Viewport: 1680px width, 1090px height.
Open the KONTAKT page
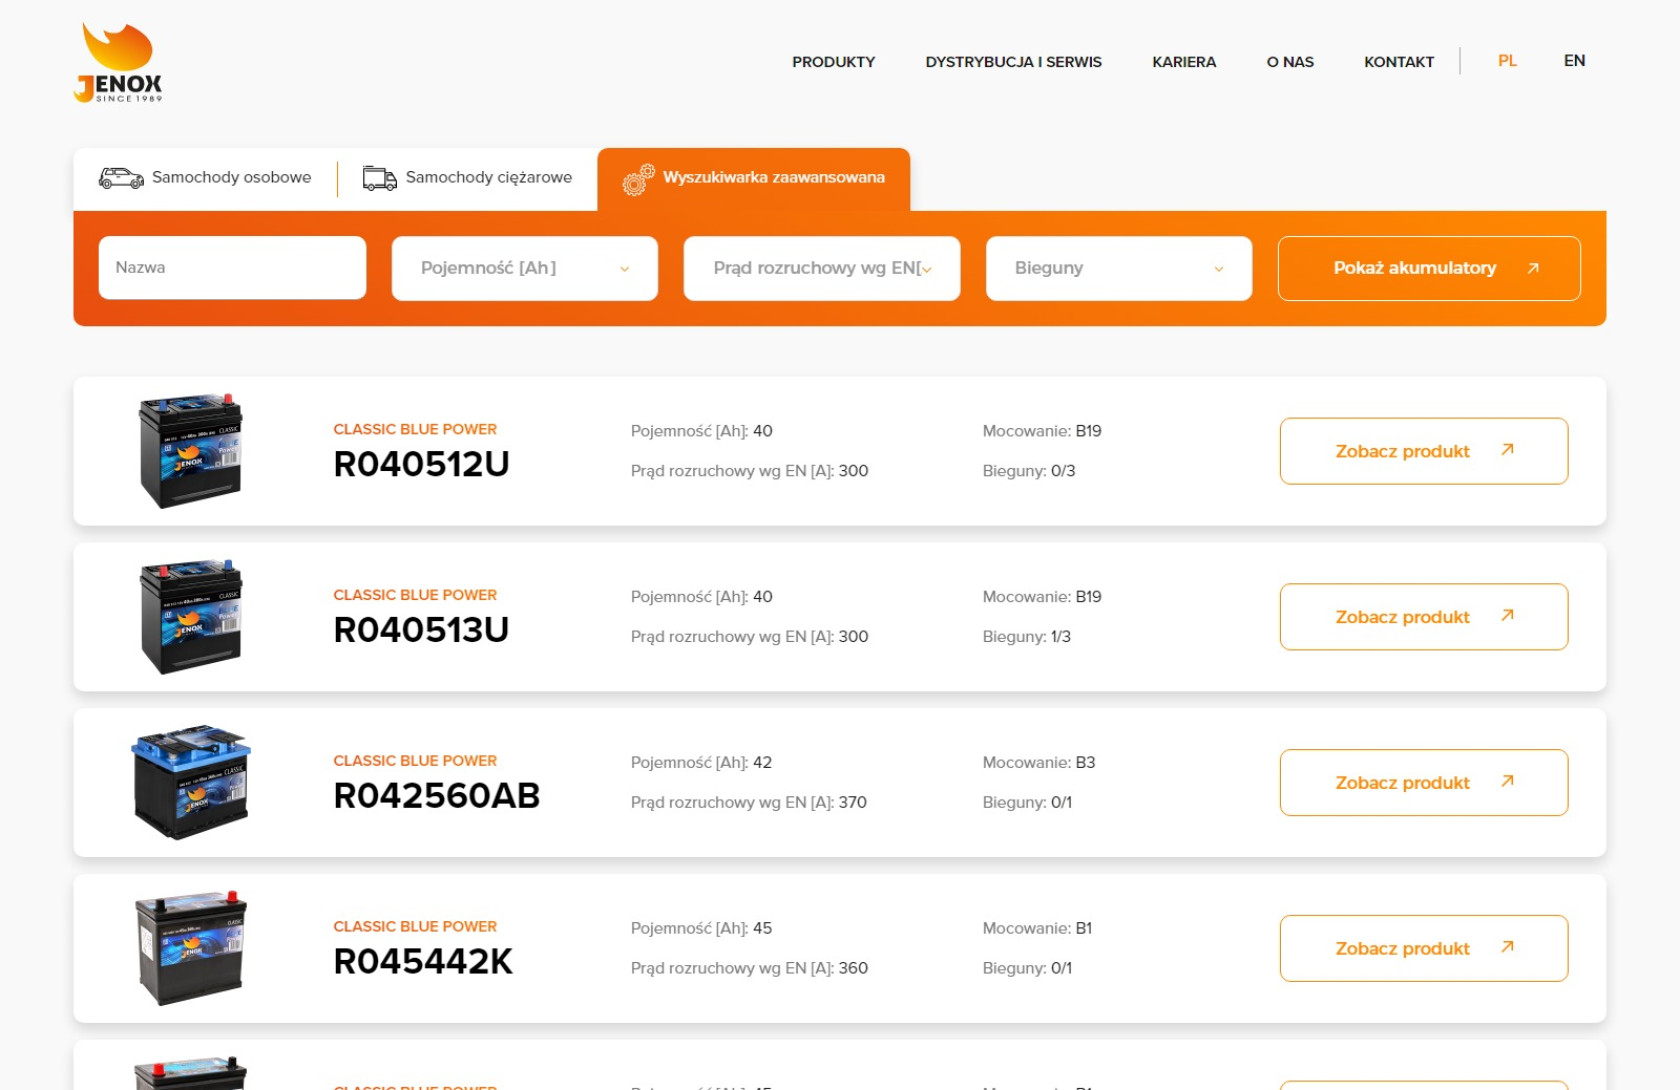pyautogui.click(x=1398, y=62)
